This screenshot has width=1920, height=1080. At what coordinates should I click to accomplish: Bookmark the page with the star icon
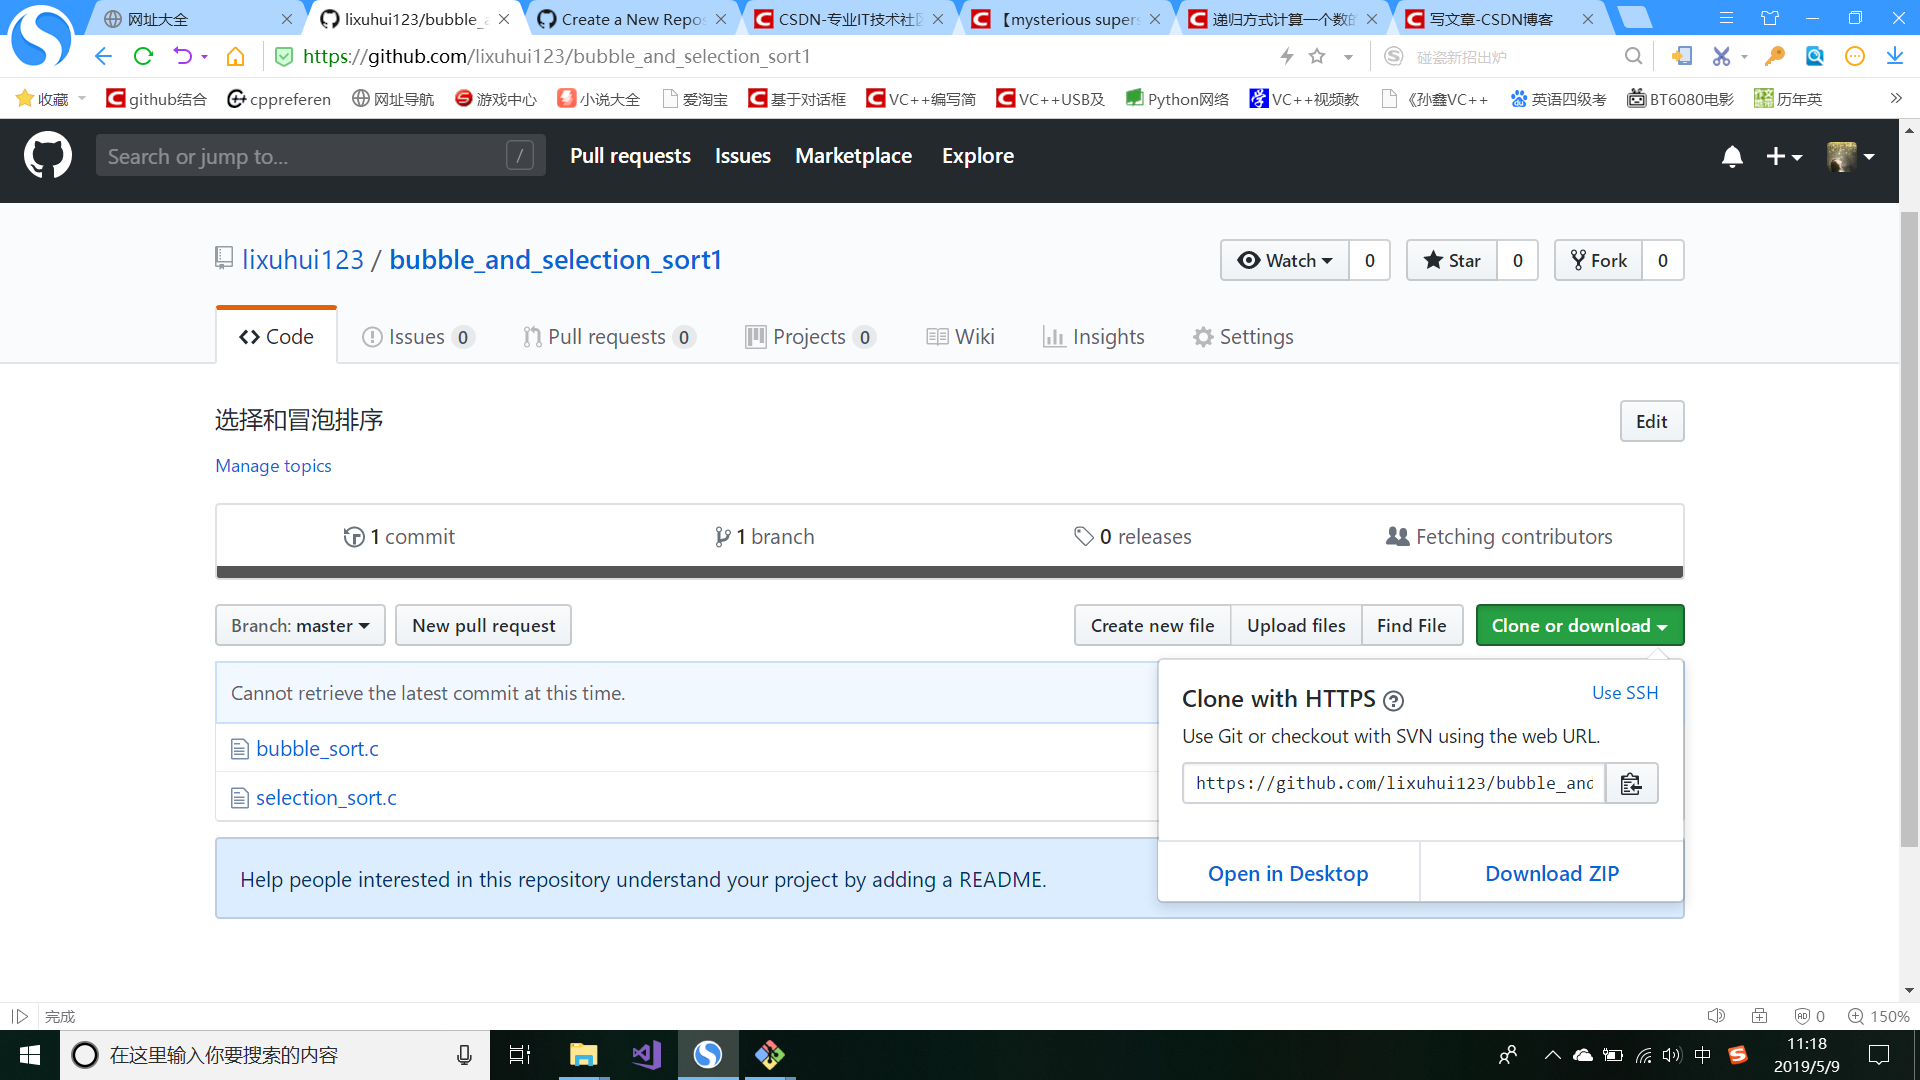click(1317, 56)
